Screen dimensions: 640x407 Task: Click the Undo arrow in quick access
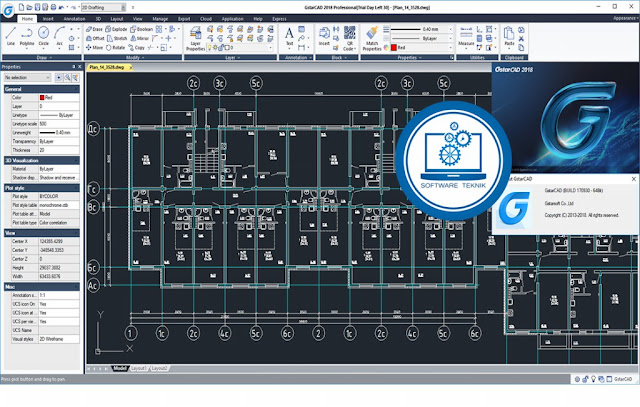tap(61, 7)
